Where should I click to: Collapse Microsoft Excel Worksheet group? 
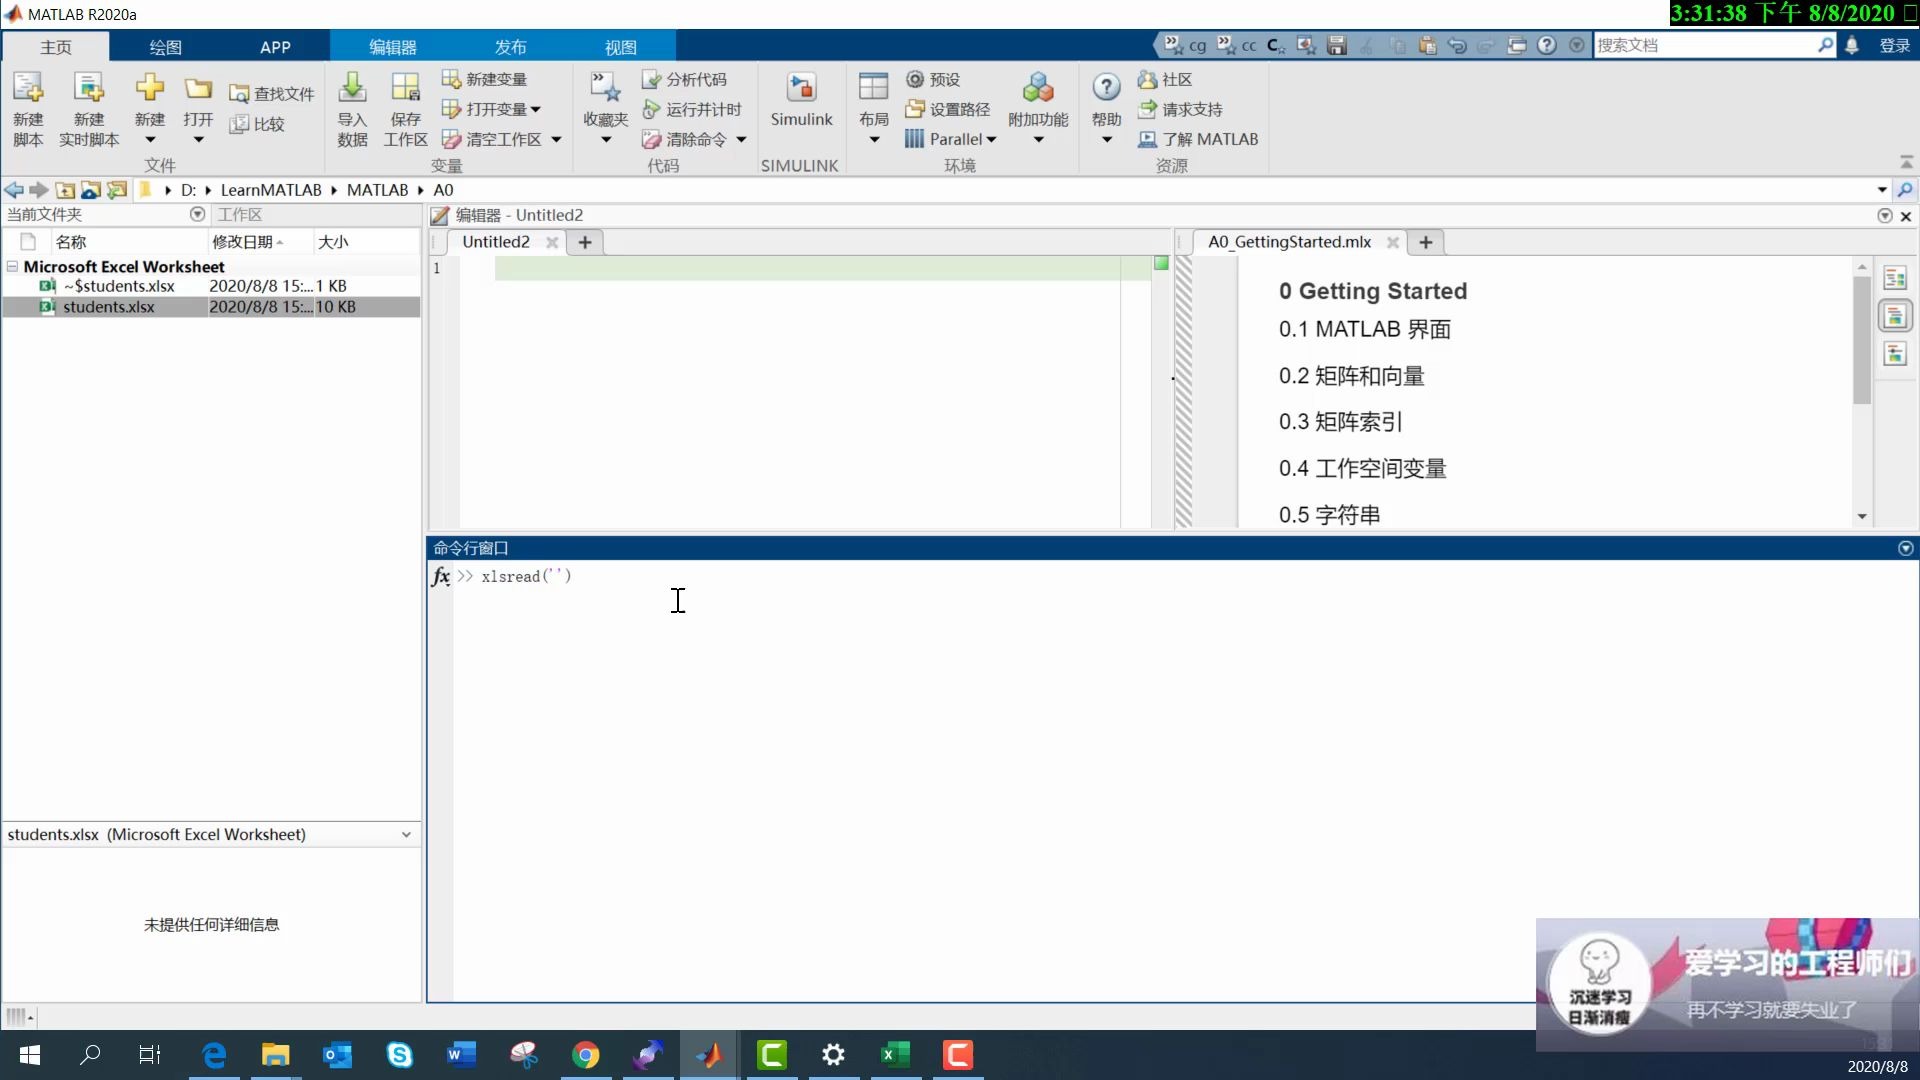tap(12, 266)
